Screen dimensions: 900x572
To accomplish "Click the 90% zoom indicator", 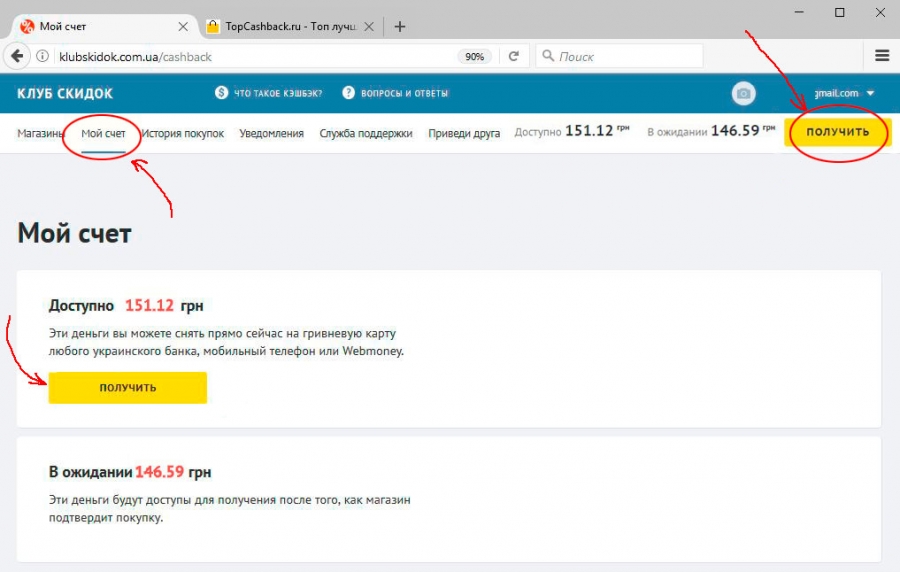I will coord(474,56).
